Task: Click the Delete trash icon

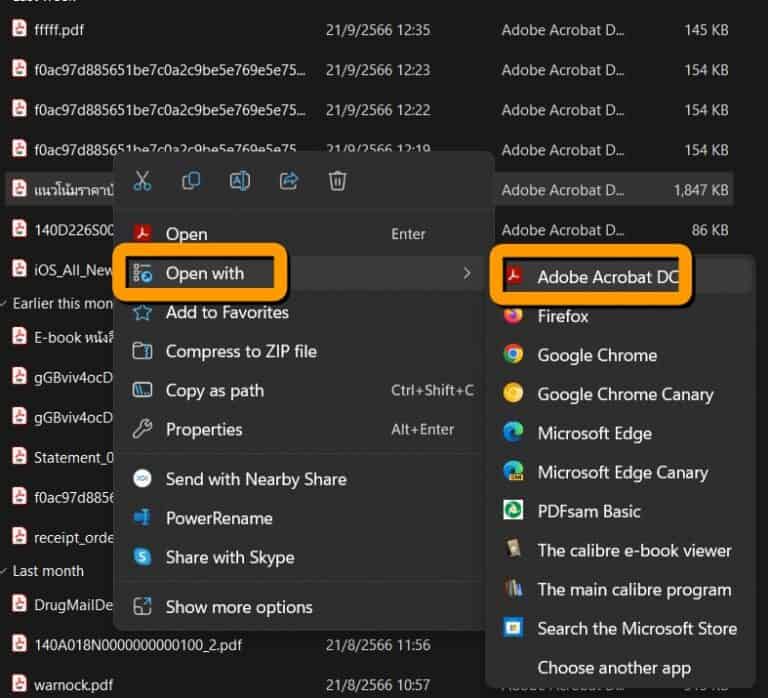Action: tap(337, 181)
